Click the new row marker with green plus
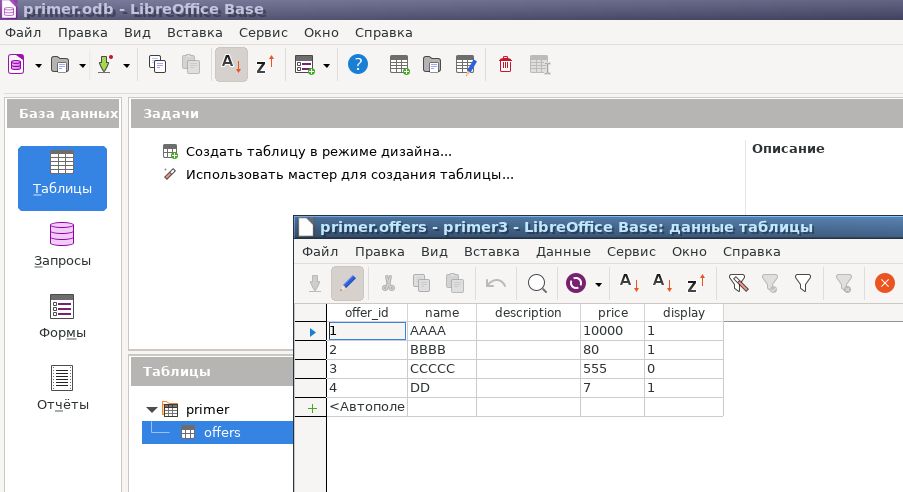This screenshot has height=492, width=903. pyautogui.click(x=312, y=408)
